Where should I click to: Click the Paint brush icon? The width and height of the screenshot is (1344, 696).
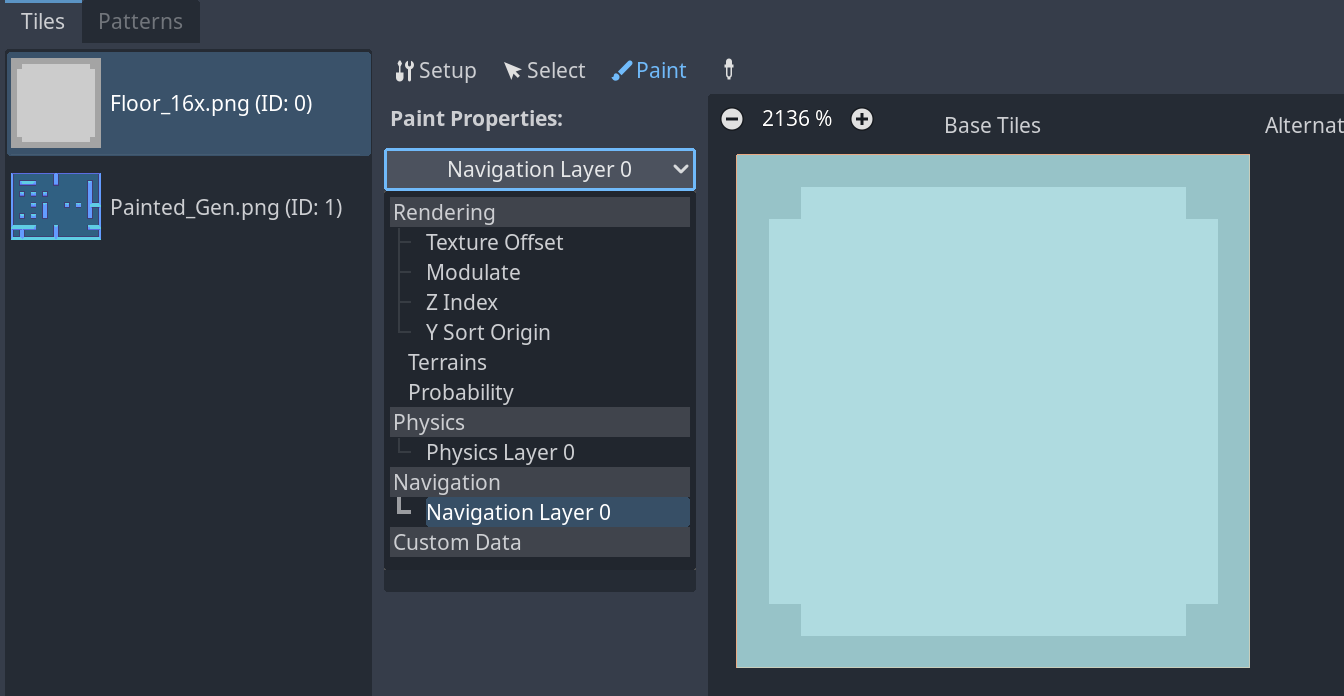point(622,70)
